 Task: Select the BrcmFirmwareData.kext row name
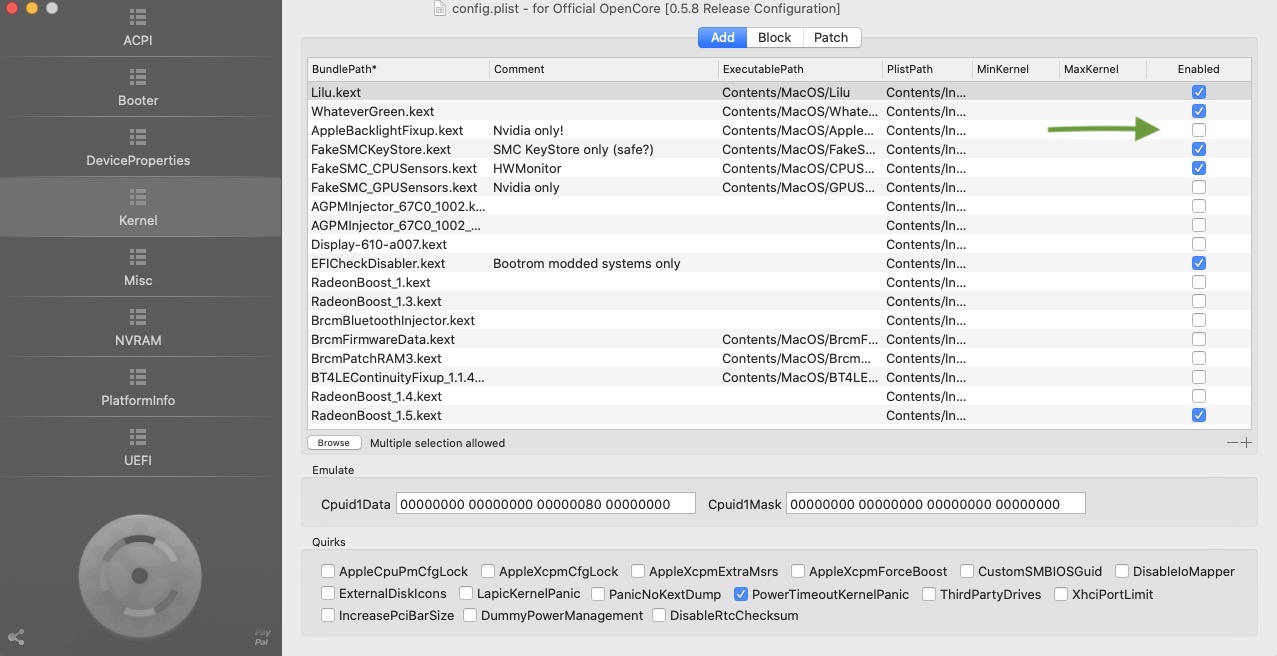click(383, 339)
